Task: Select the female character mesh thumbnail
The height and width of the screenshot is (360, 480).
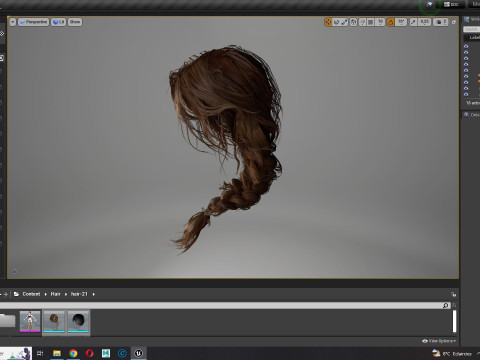Action: coord(30,321)
